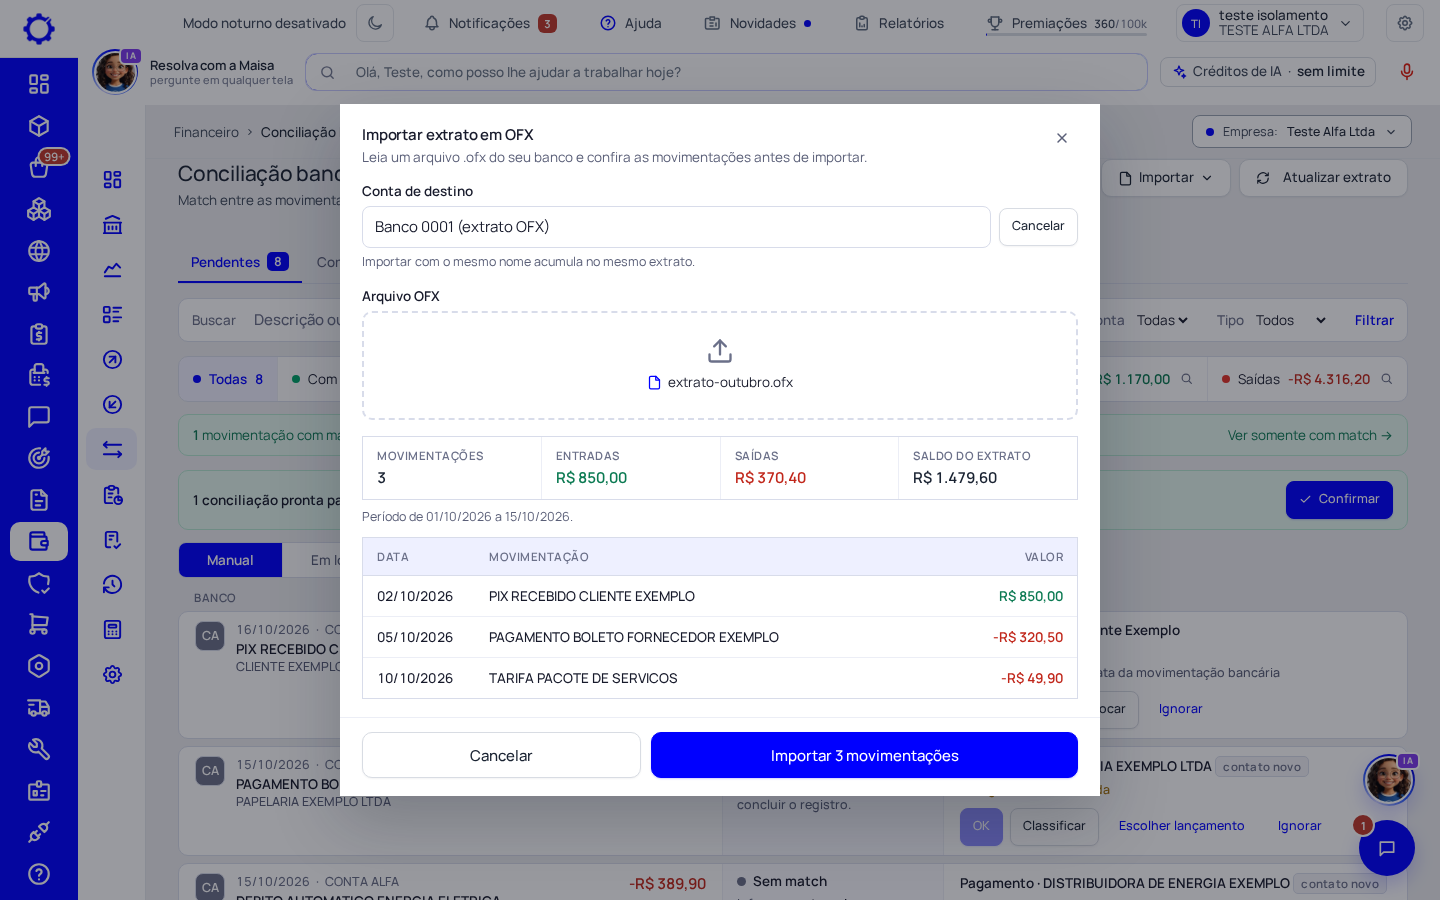This screenshot has height=900, width=1440.
Task: Open the shopping cart sidebar icon
Action: click(39, 624)
